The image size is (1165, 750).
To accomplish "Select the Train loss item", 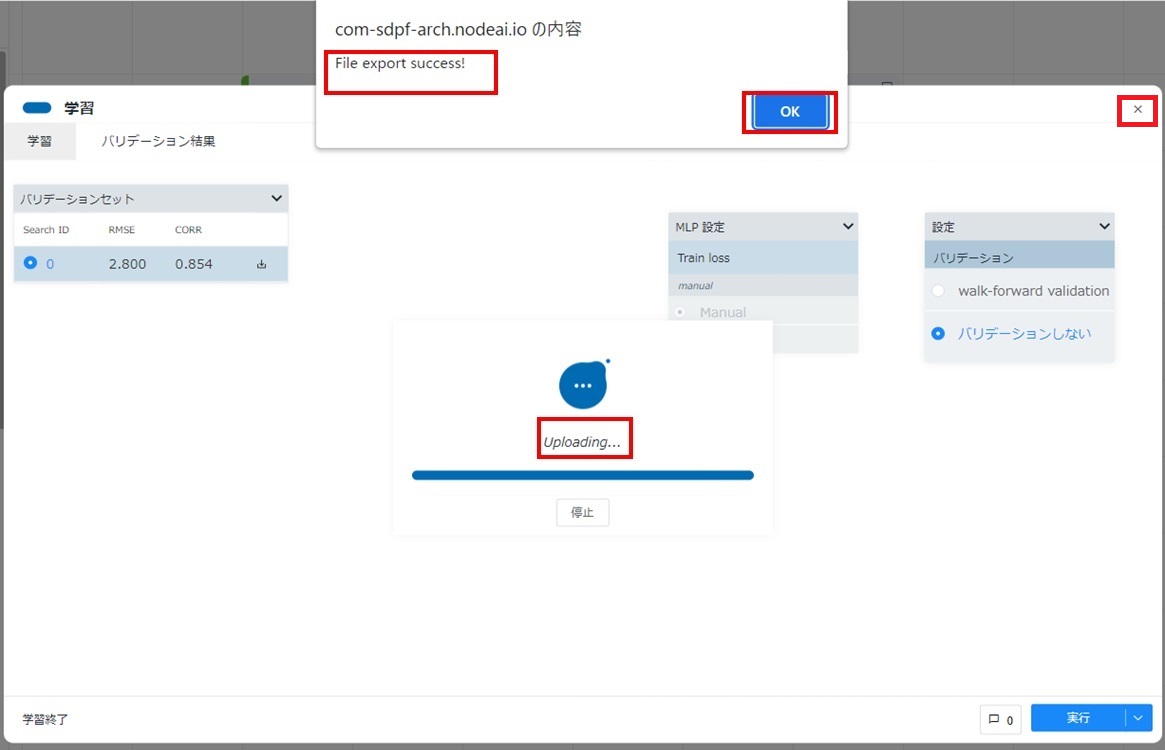I will [x=763, y=258].
